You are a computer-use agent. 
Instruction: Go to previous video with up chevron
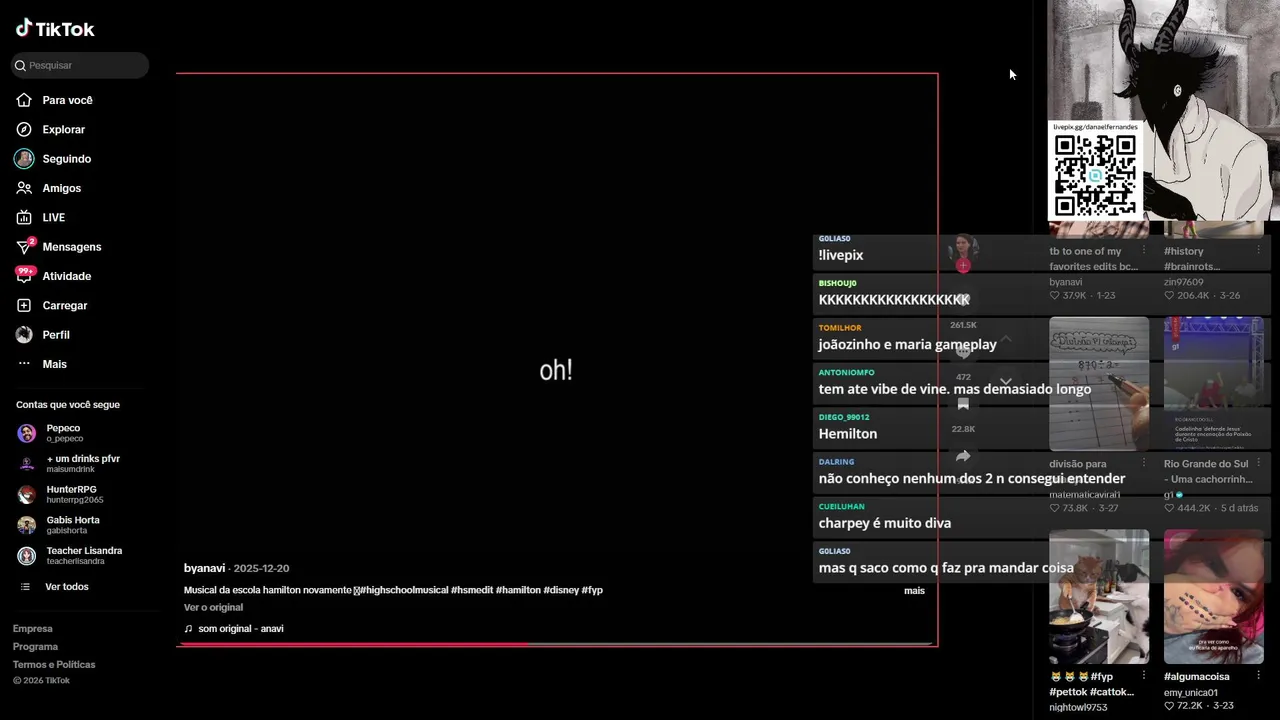(x=1006, y=340)
